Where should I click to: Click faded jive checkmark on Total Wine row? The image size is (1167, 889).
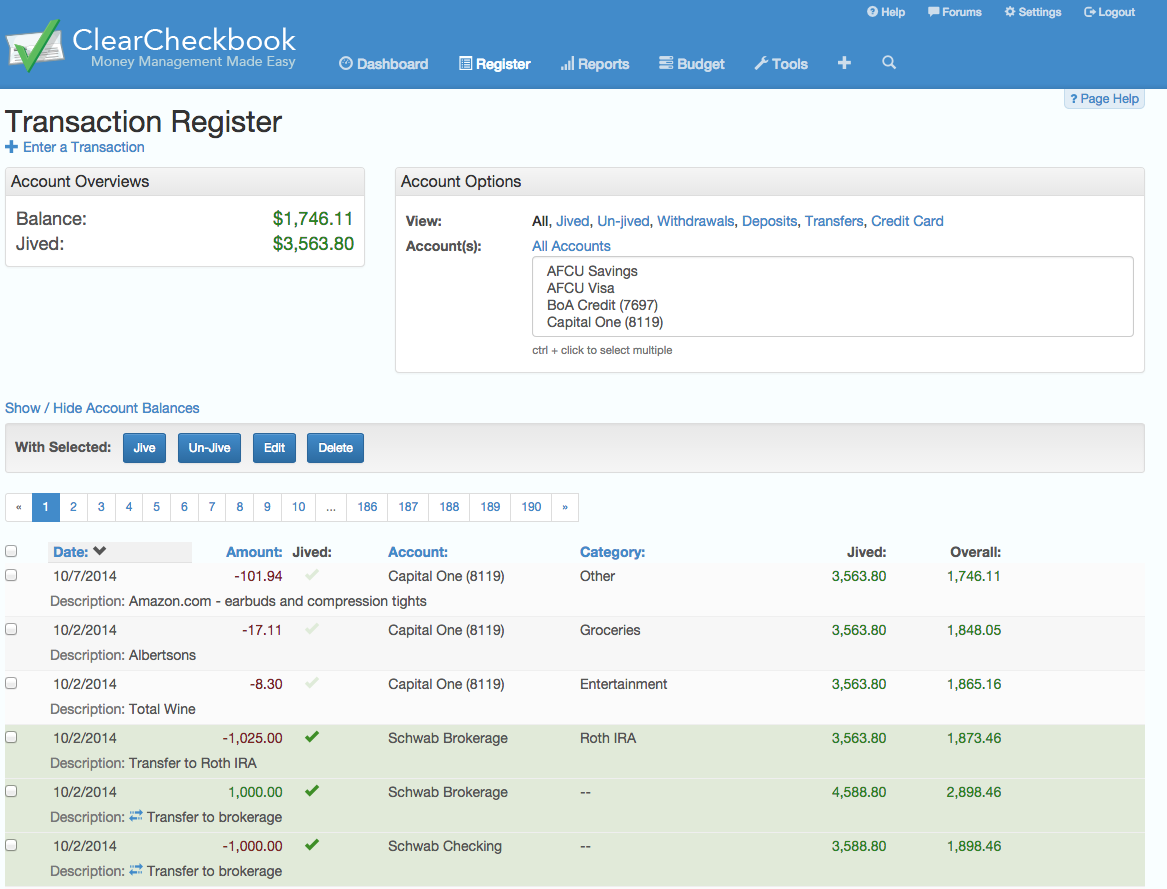[312, 683]
